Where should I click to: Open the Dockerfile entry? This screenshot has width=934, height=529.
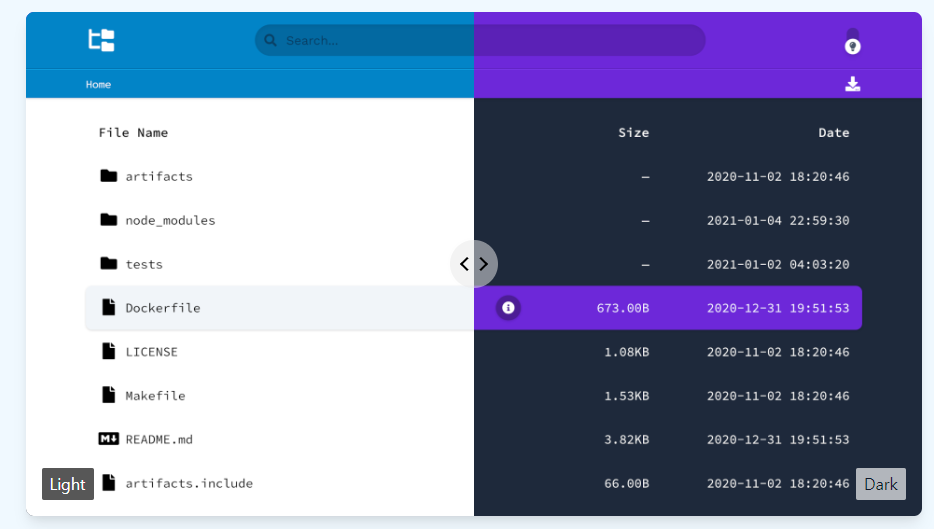pyautogui.click(x=163, y=308)
